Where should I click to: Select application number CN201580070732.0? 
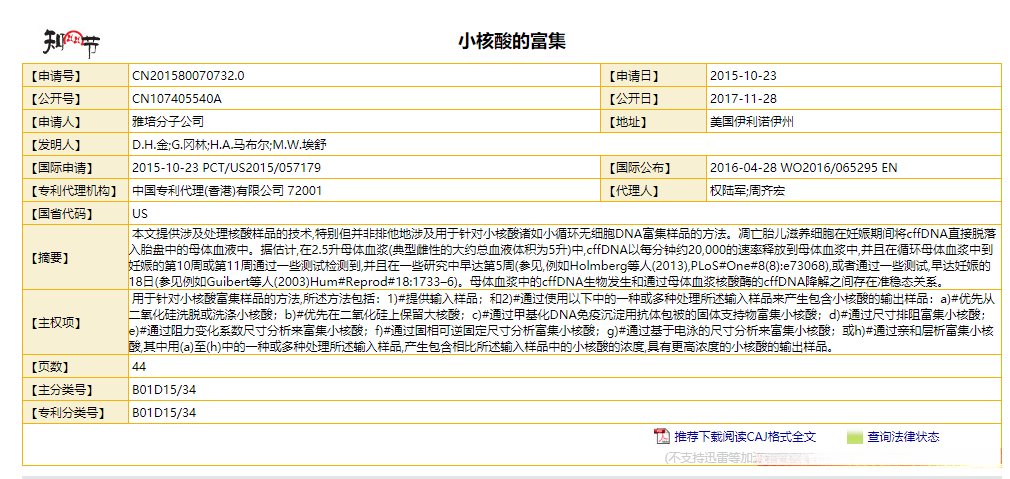tap(188, 75)
